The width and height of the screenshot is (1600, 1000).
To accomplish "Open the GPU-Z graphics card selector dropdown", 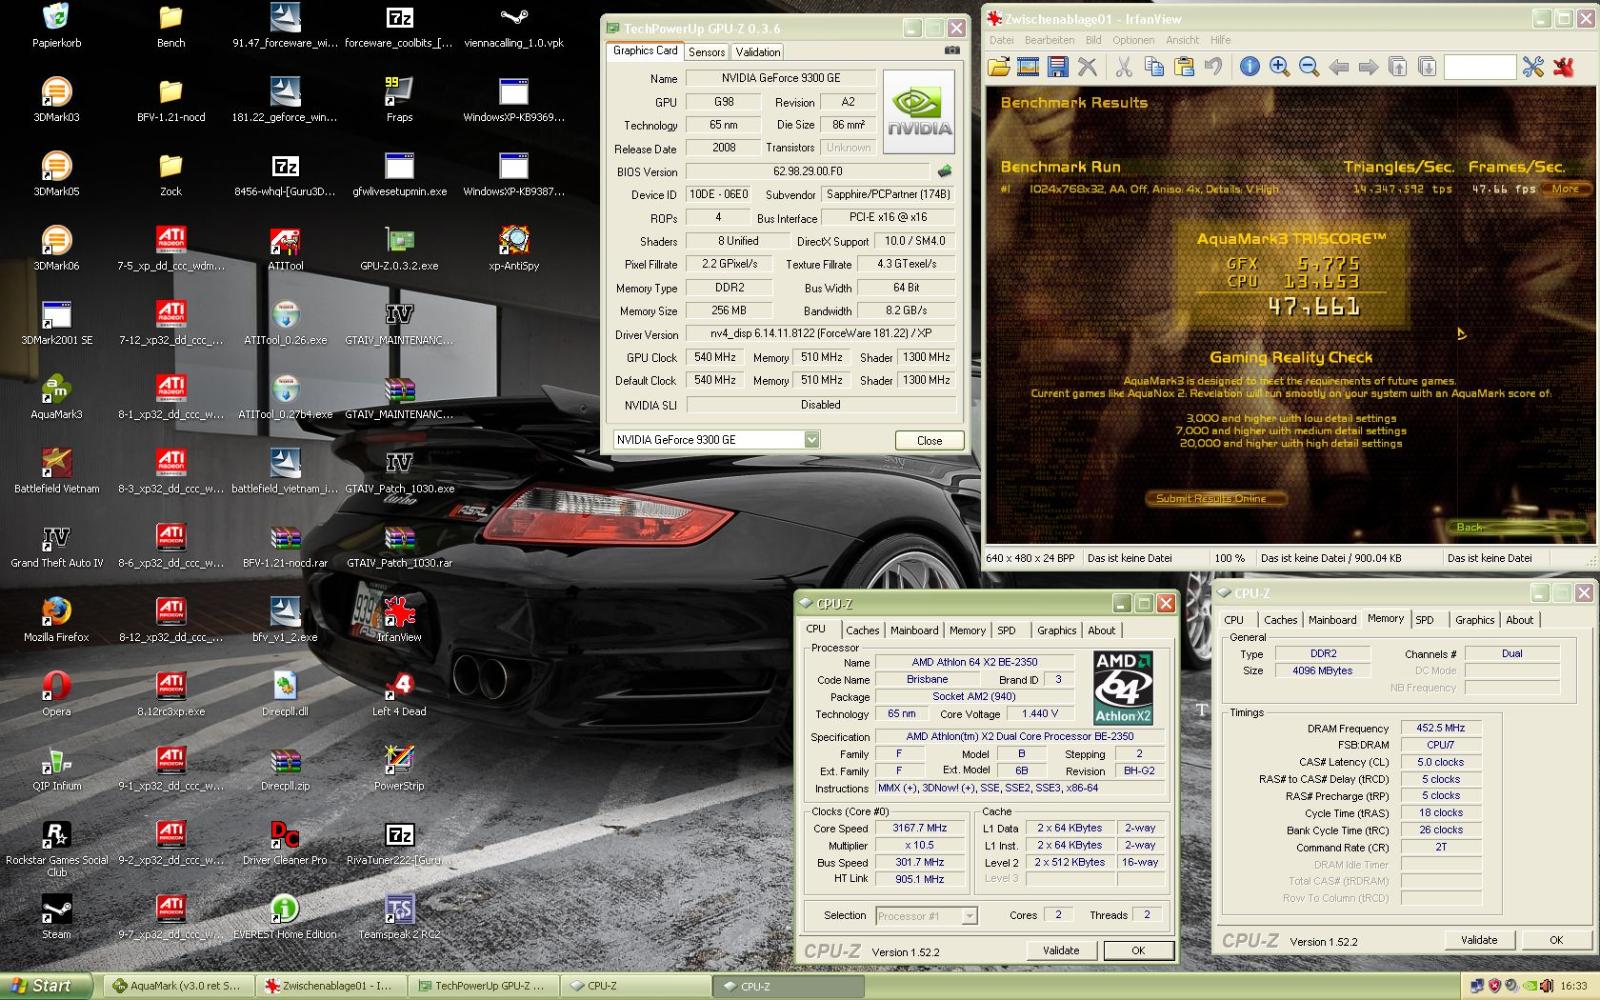I will pos(812,440).
